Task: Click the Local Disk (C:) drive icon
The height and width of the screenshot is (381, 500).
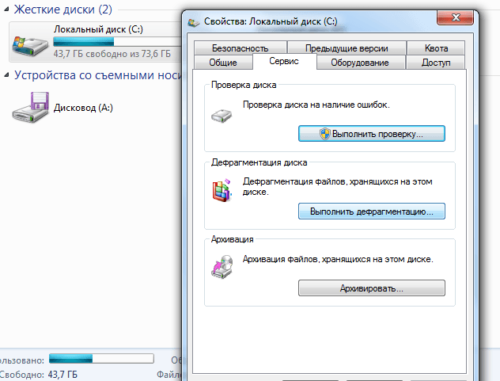Action: tap(30, 45)
